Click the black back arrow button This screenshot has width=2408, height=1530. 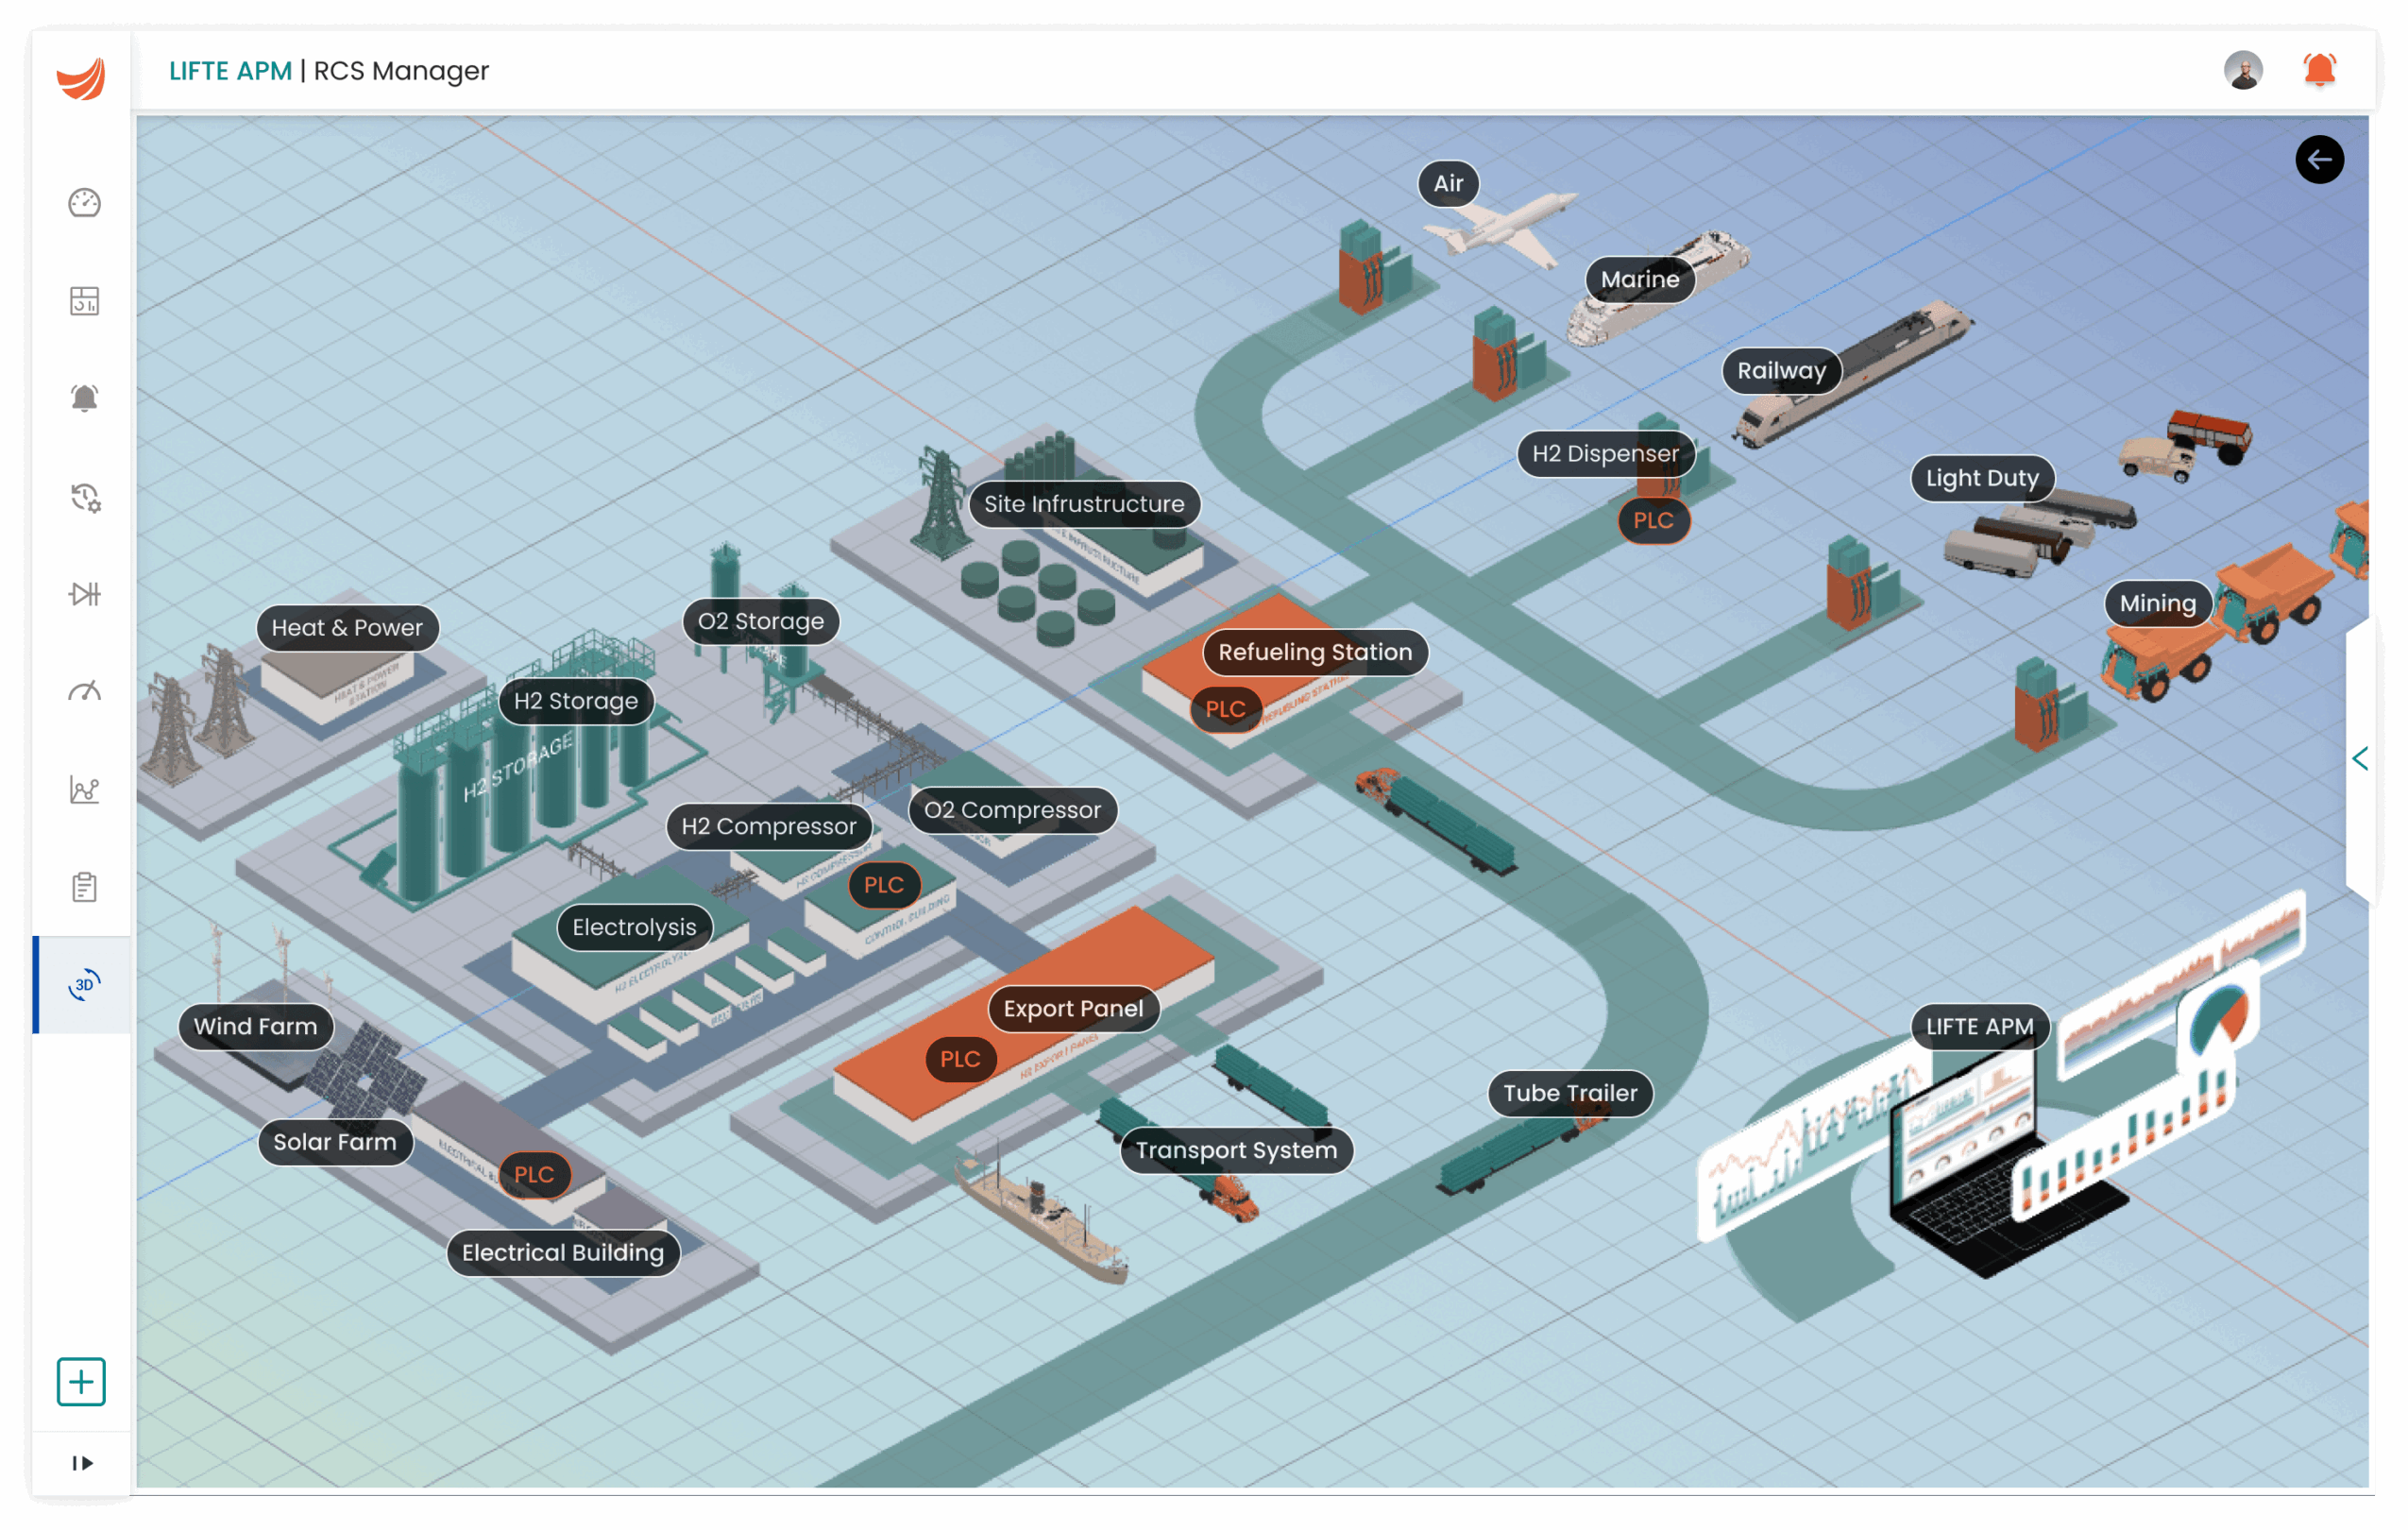point(2319,160)
